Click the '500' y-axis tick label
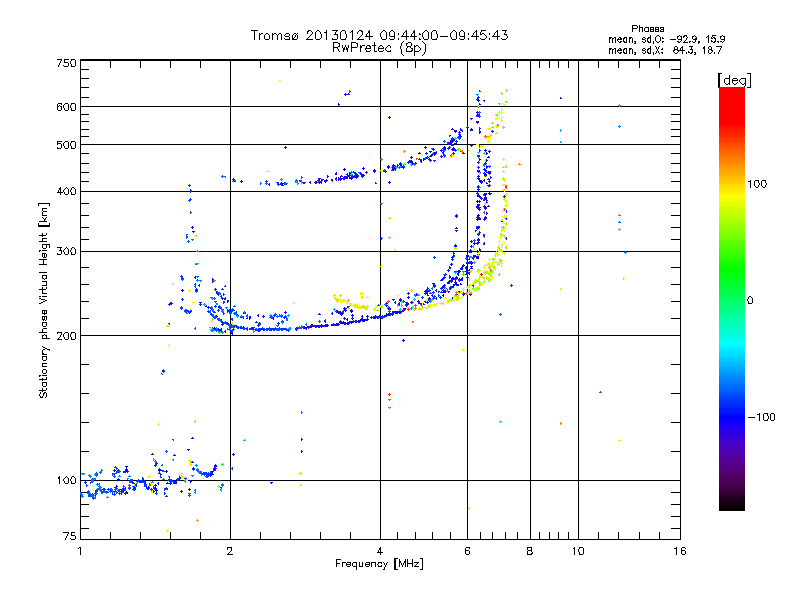800x600 pixels. pos(66,145)
